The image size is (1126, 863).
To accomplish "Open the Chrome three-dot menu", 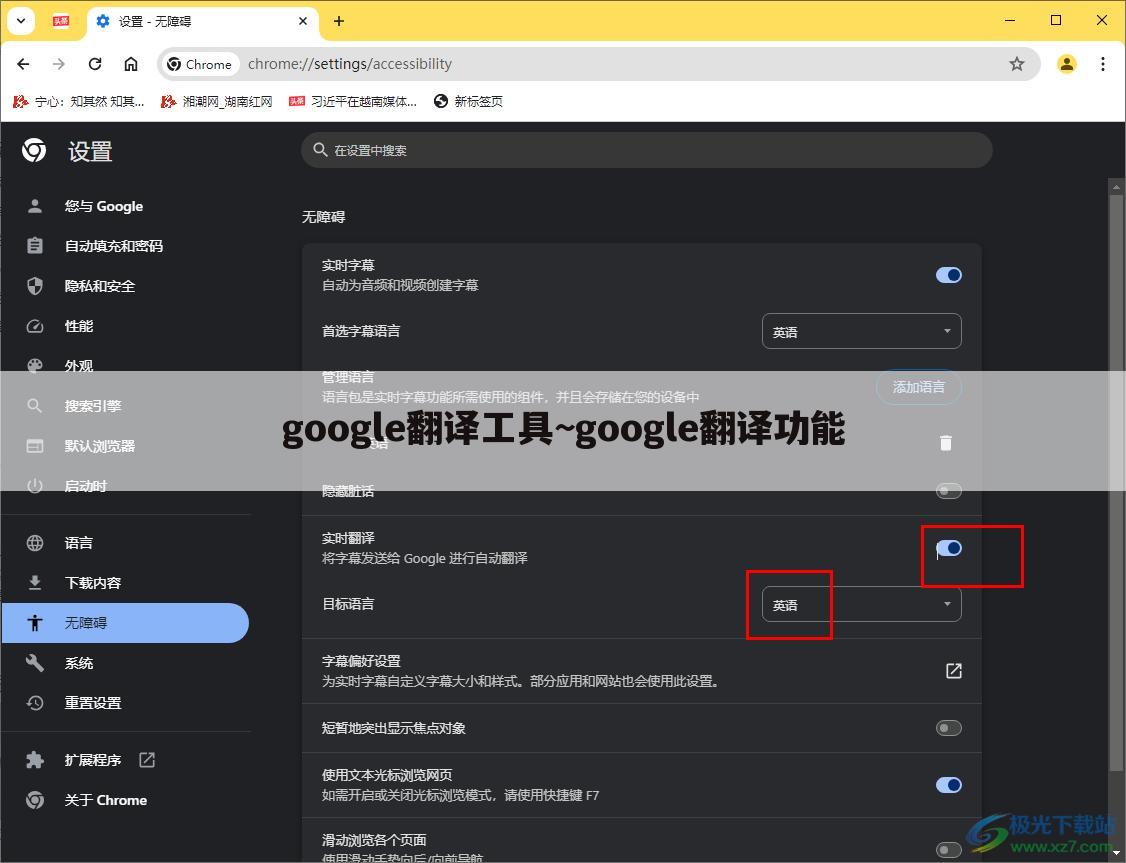I will tap(1103, 64).
